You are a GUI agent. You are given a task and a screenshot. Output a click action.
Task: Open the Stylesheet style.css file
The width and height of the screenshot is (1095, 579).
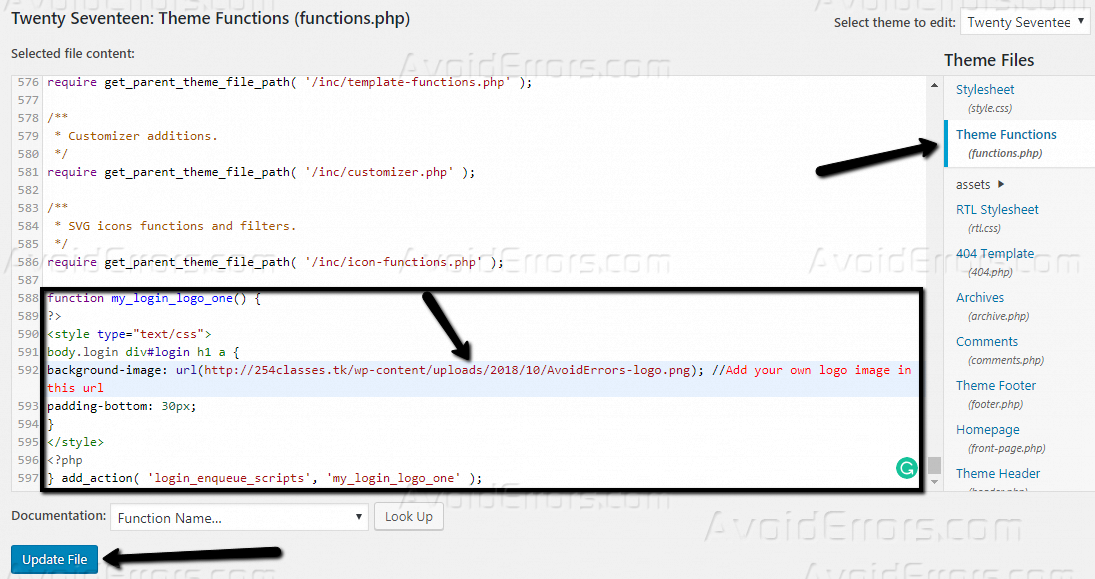[x=985, y=90]
